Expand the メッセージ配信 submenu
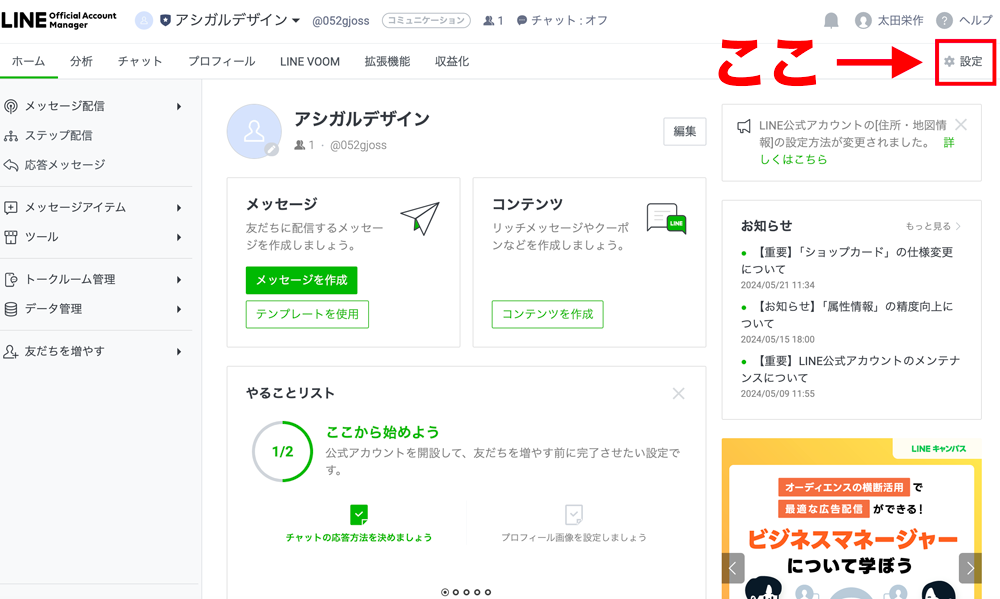 coord(179,107)
